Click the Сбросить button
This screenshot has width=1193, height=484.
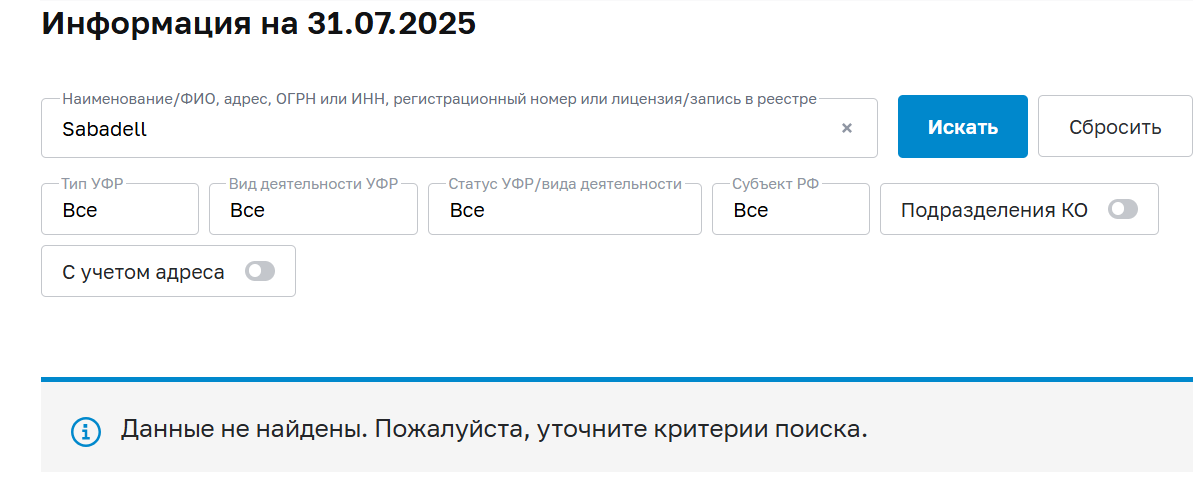[1115, 127]
